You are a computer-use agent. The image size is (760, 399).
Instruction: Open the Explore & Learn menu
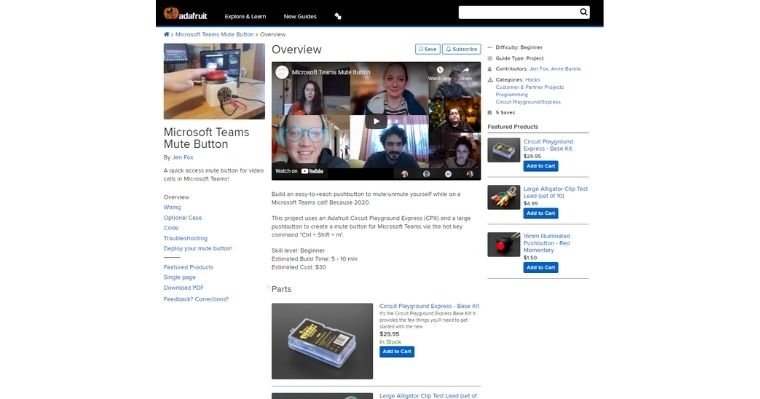245,16
